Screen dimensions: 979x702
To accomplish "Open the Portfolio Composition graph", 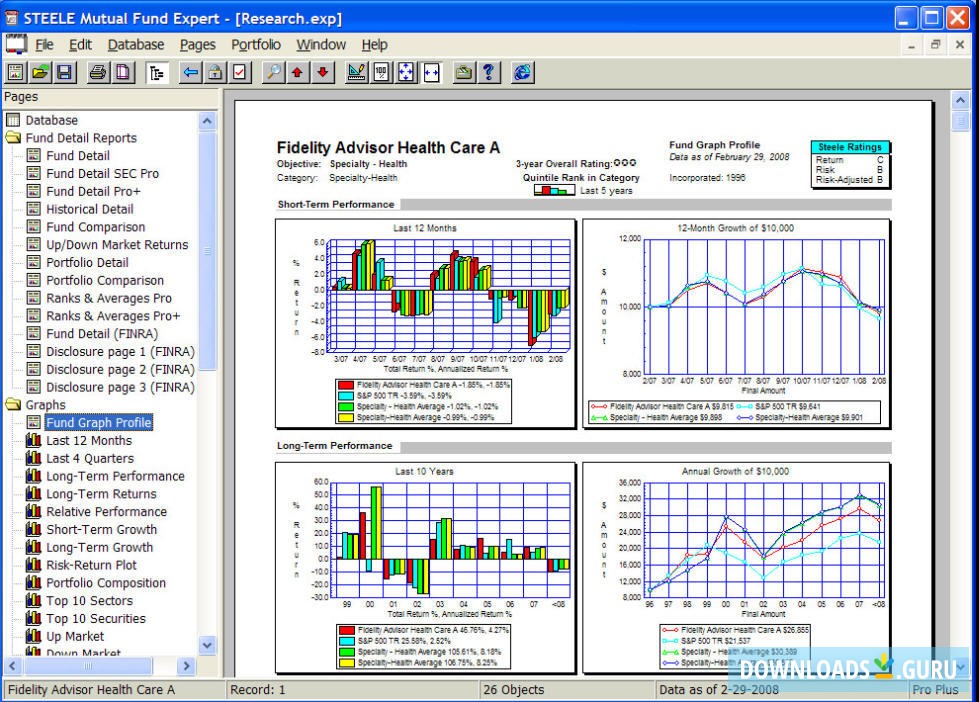I will [x=106, y=583].
